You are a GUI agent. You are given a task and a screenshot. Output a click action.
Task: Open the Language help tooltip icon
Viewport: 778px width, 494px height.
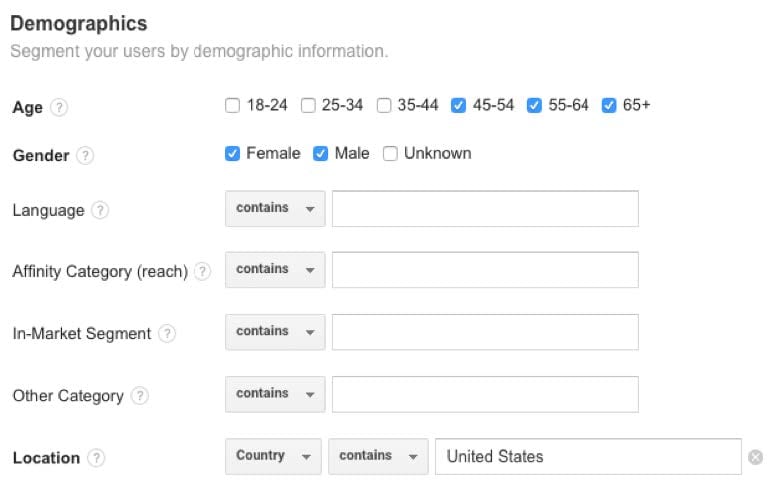pyautogui.click(x=100, y=210)
